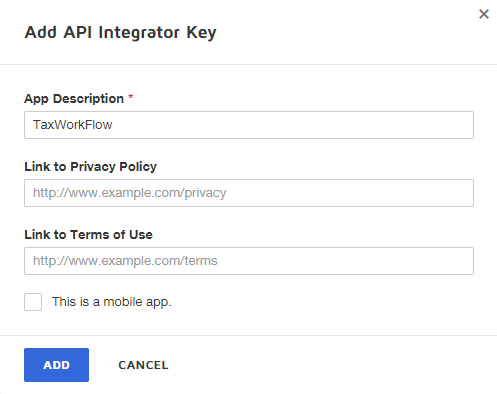Click the 'This is a mobile app.' label
The image size is (497, 394).
(x=112, y=302)
